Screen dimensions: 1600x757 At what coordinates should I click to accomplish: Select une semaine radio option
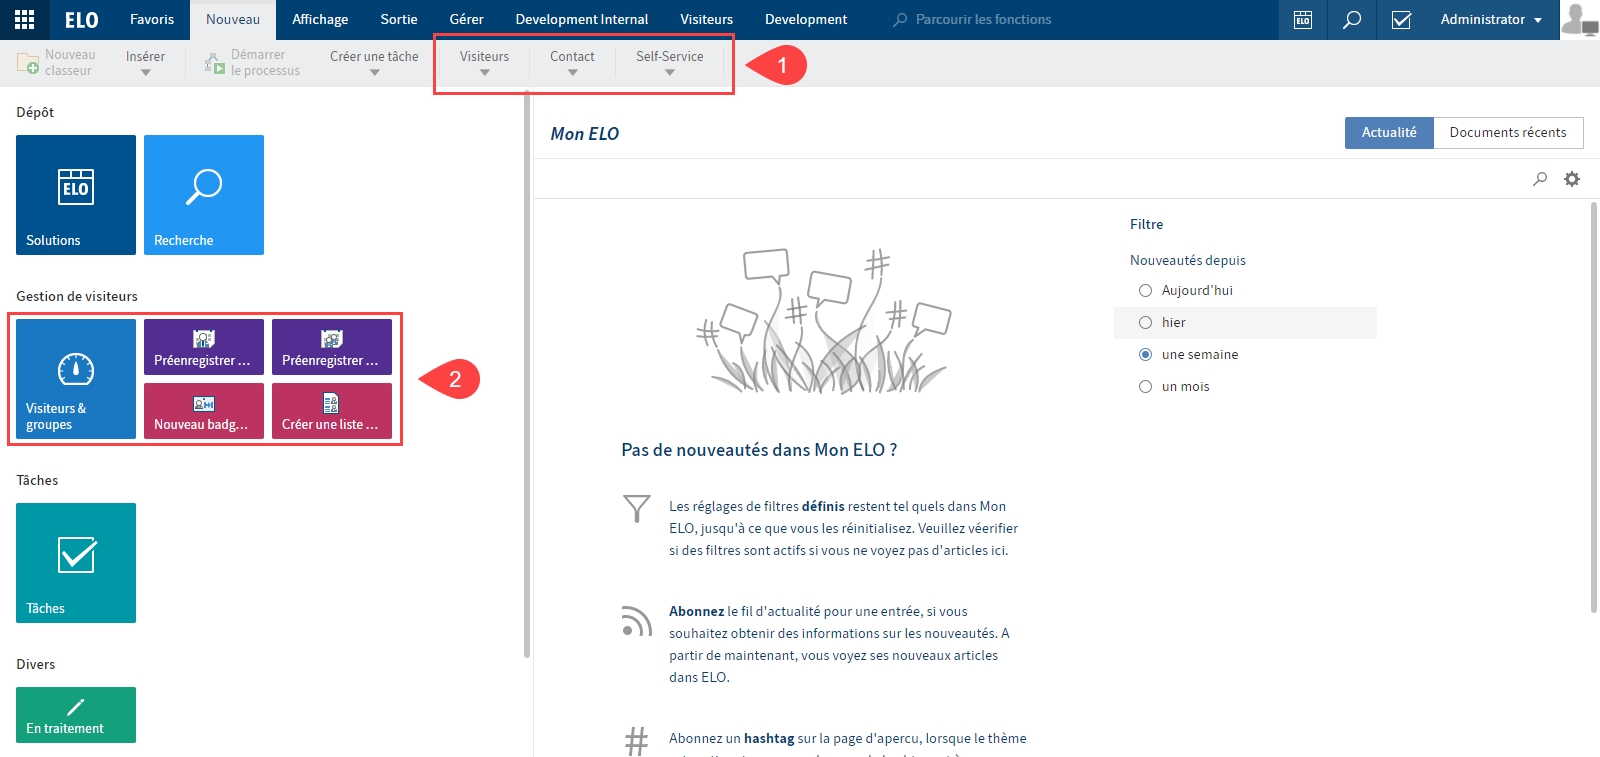tap(1145, 355)
